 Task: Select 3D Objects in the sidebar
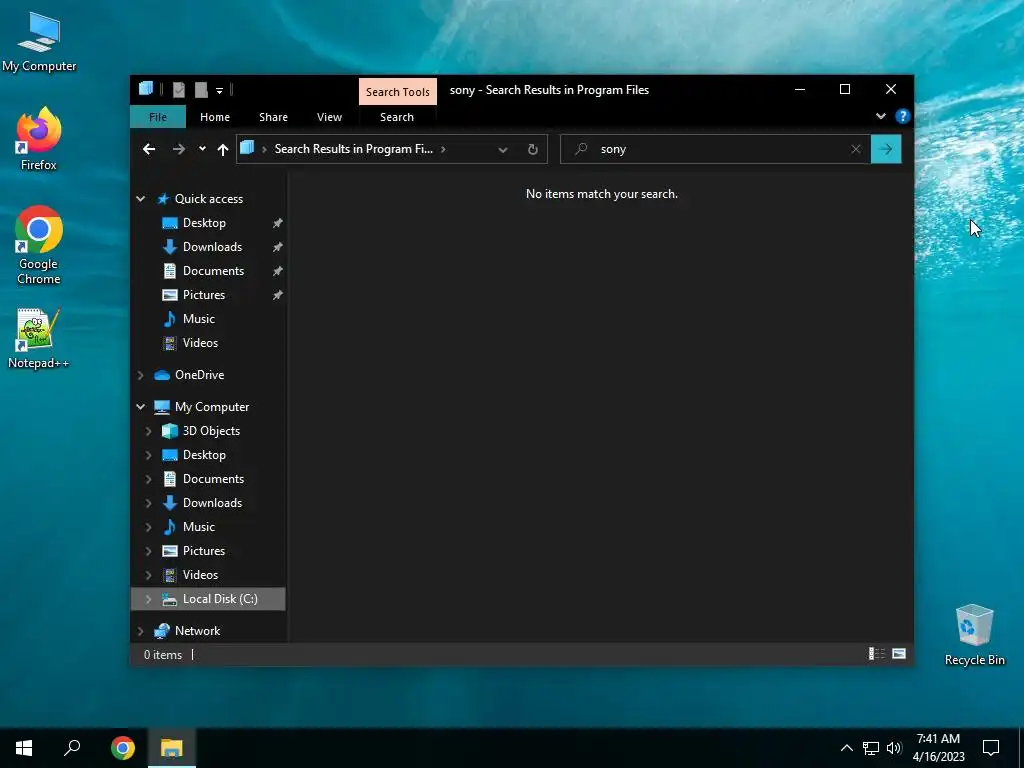[211, 431]
